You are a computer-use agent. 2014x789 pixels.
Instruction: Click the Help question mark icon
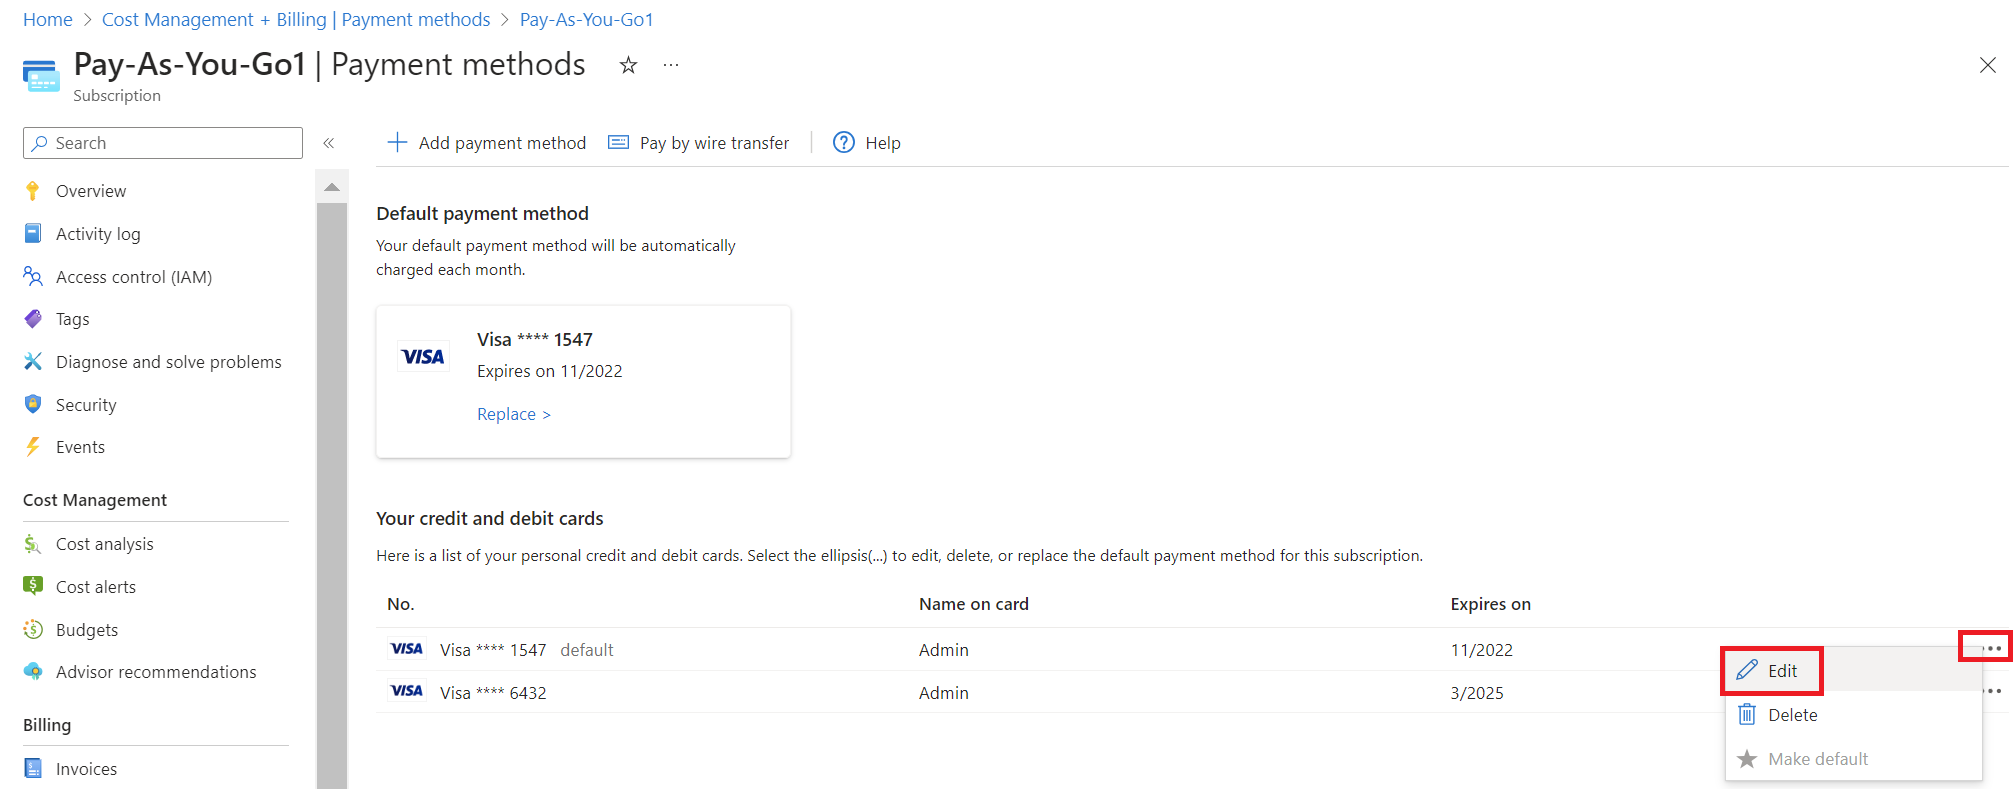tap(844, 142)
